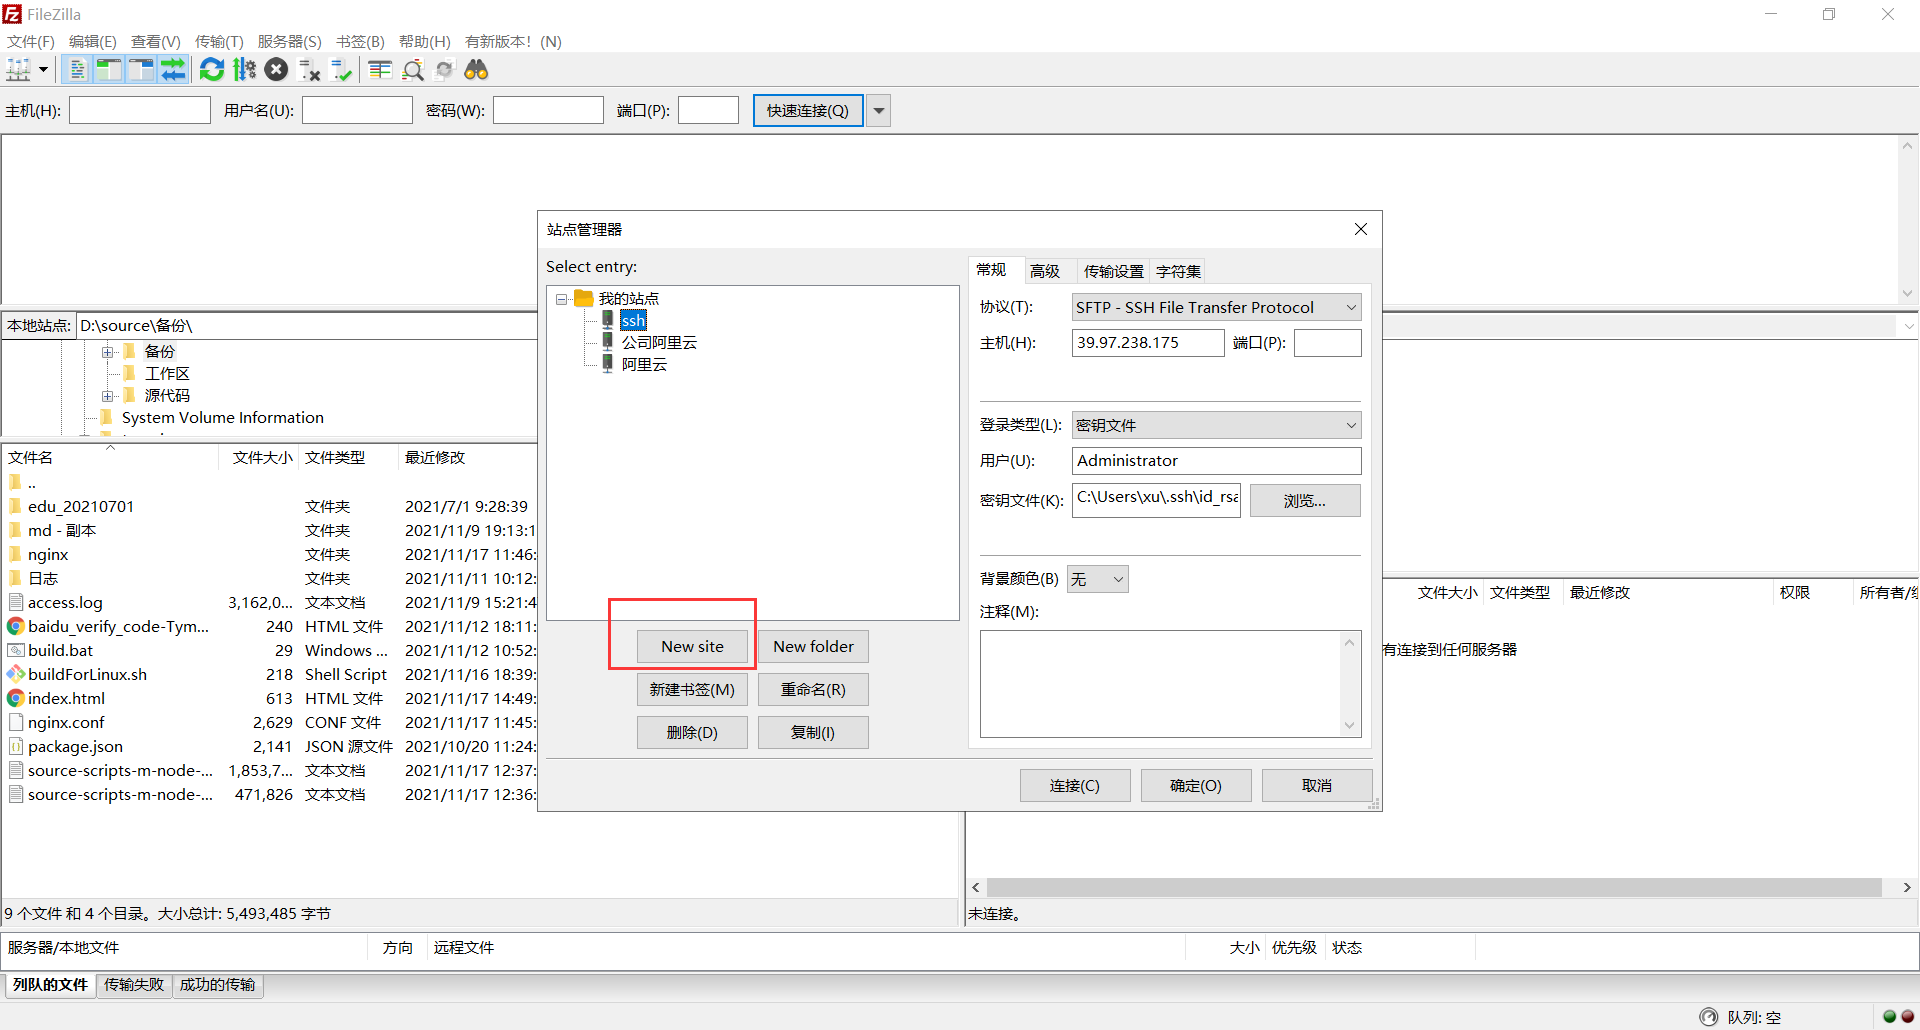Click the 用户 Administrator input field
1920x1030 pixels.
point(1216,461)
